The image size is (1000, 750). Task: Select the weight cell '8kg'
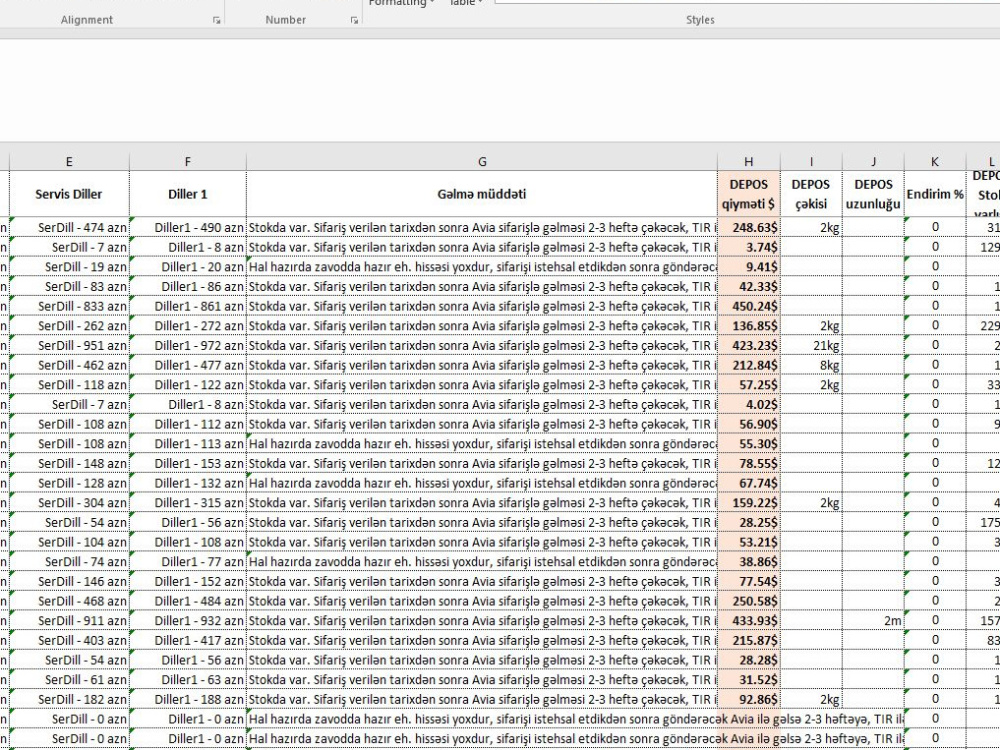coord(811,365)
